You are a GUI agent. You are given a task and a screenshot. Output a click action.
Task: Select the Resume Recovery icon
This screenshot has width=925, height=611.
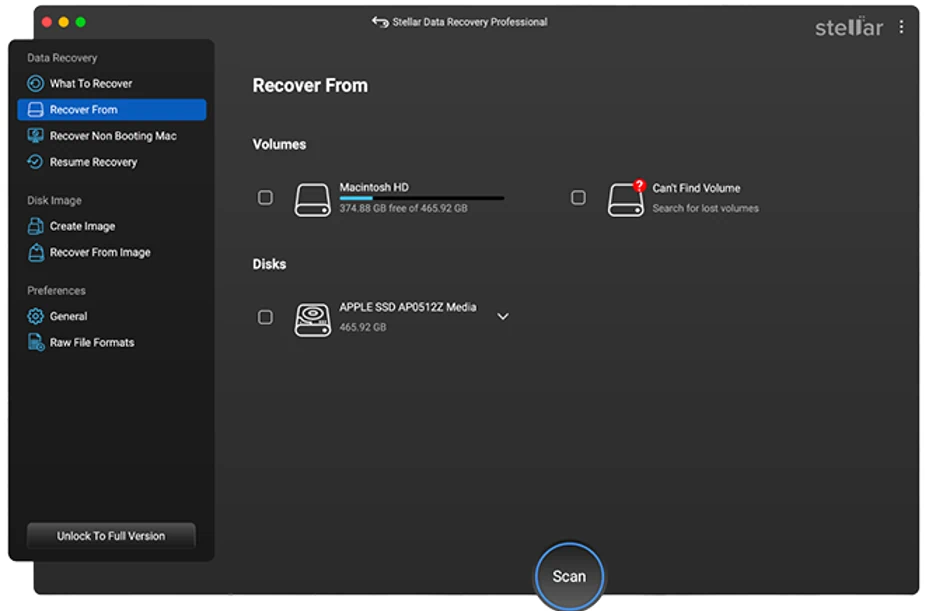tap(37, 161)
